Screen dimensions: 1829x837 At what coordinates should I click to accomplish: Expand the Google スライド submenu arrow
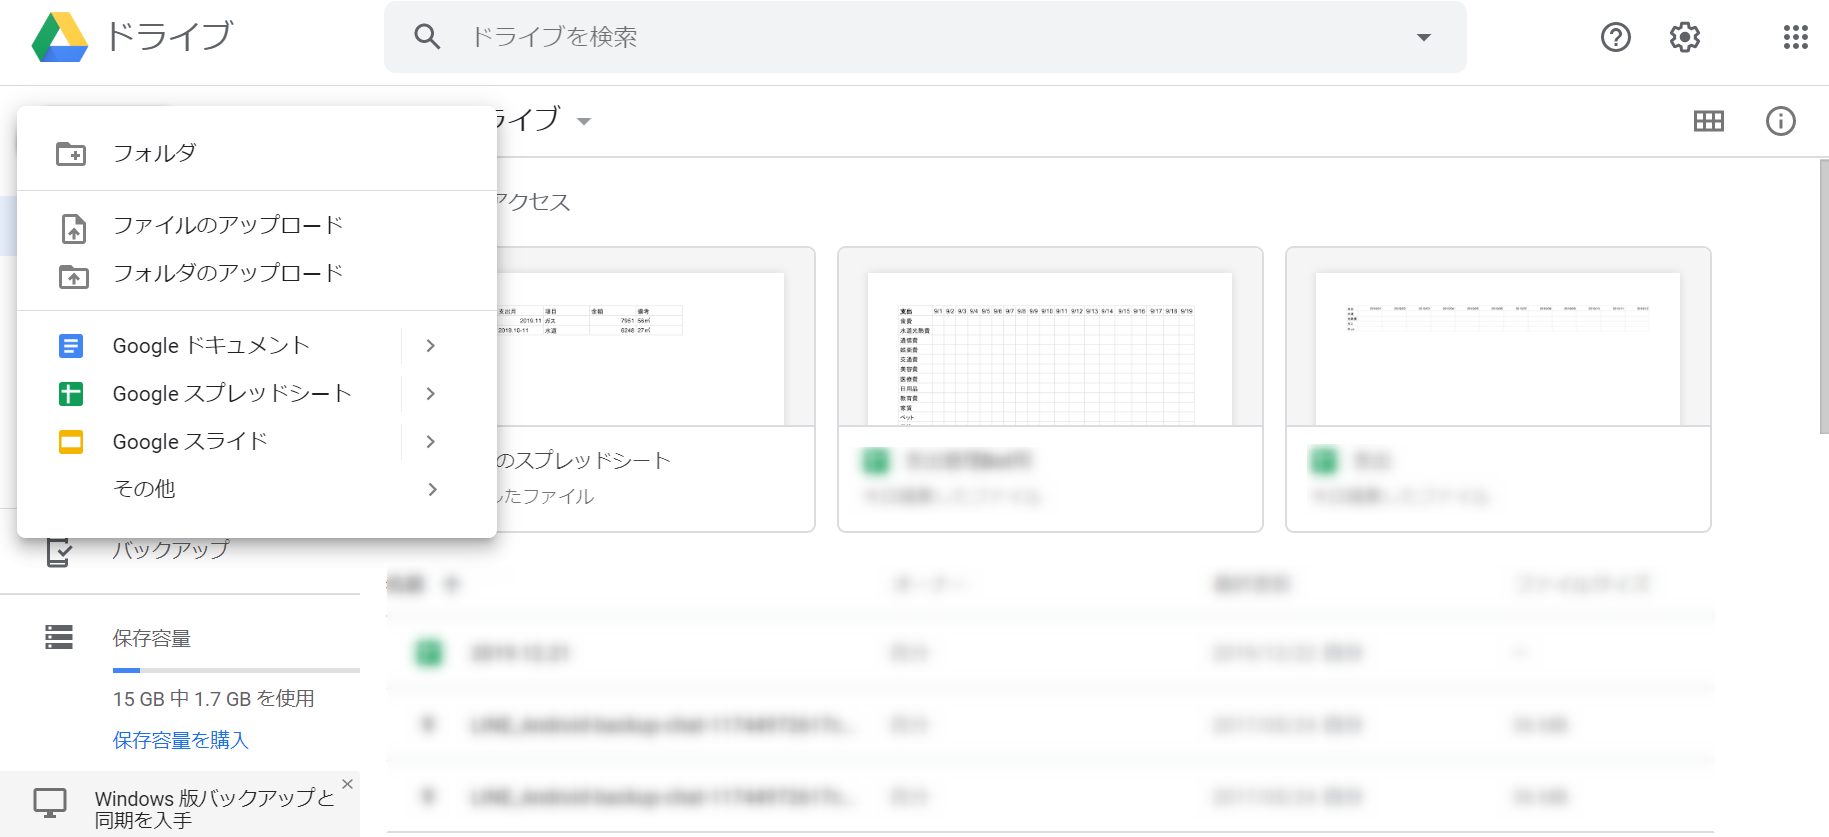tap(431, 441)
